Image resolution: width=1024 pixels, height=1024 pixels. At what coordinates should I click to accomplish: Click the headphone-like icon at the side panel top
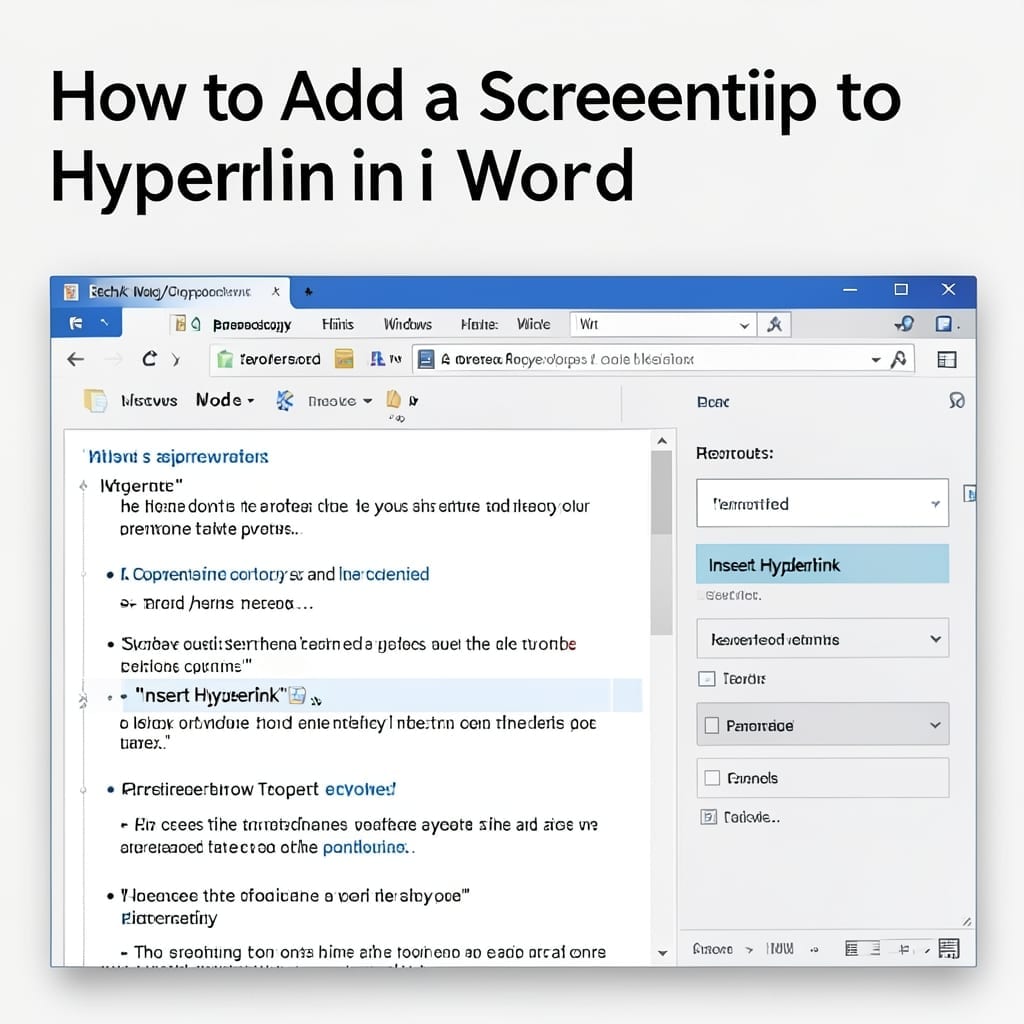[x=957, y=400]
